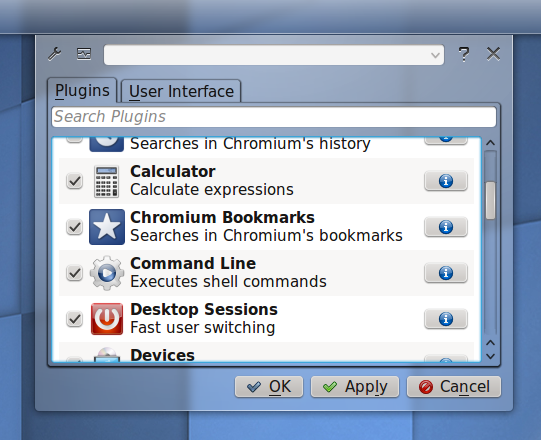Click 'Searches in Chromium's history' text

(x=250, y=144)
